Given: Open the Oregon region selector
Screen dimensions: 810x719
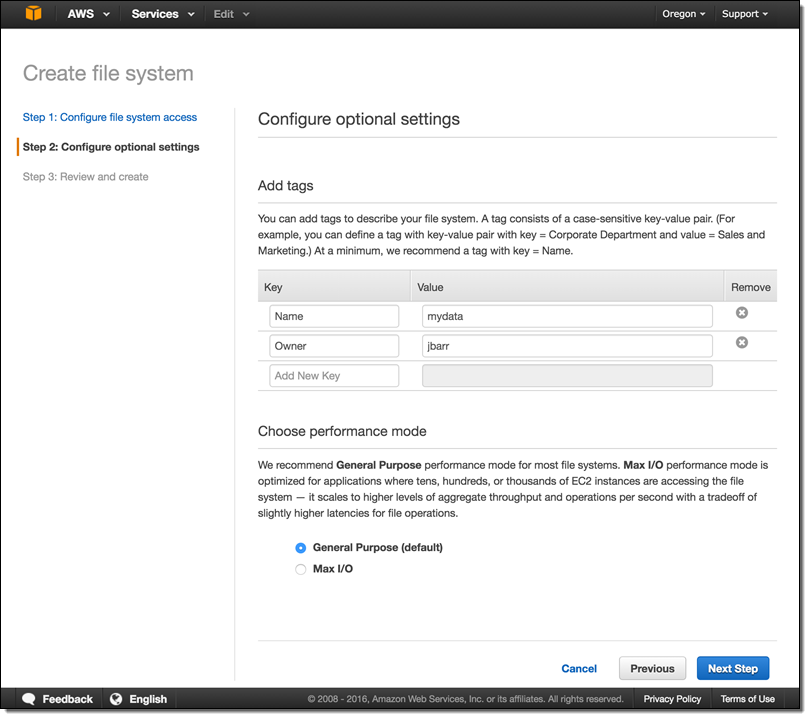Looking at the screenshot, I should point(684,14).
